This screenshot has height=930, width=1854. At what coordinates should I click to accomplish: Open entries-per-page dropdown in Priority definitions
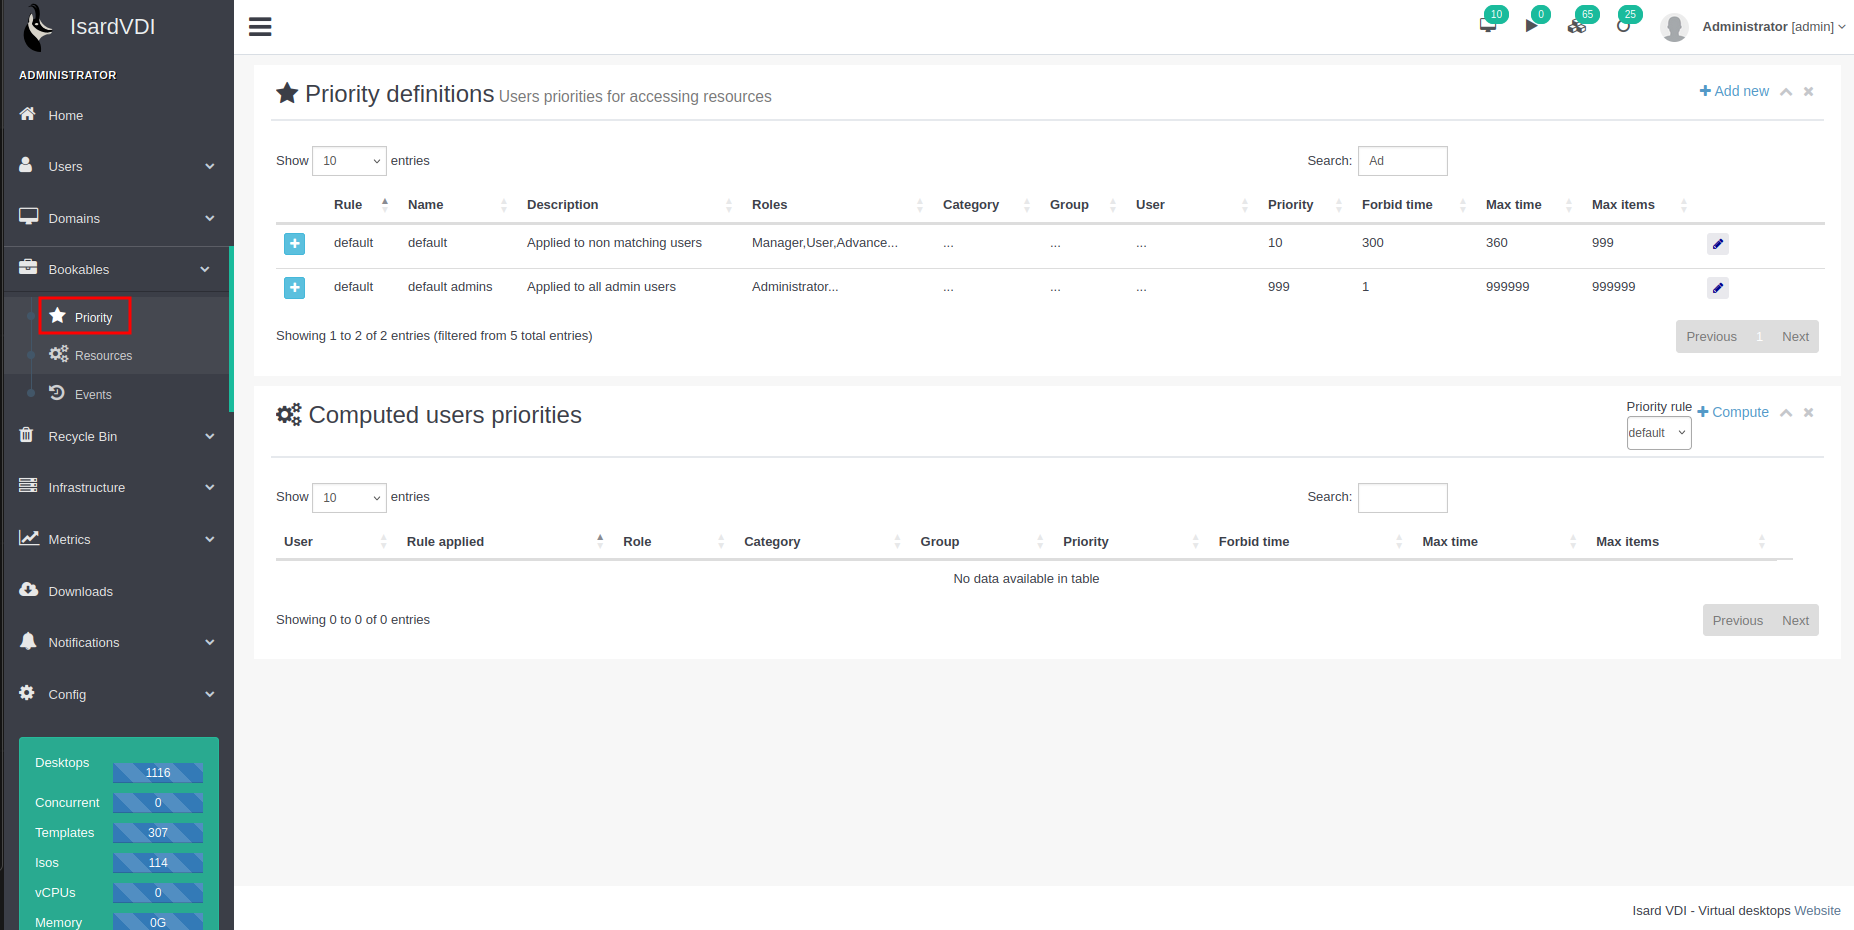coord(349,161)
